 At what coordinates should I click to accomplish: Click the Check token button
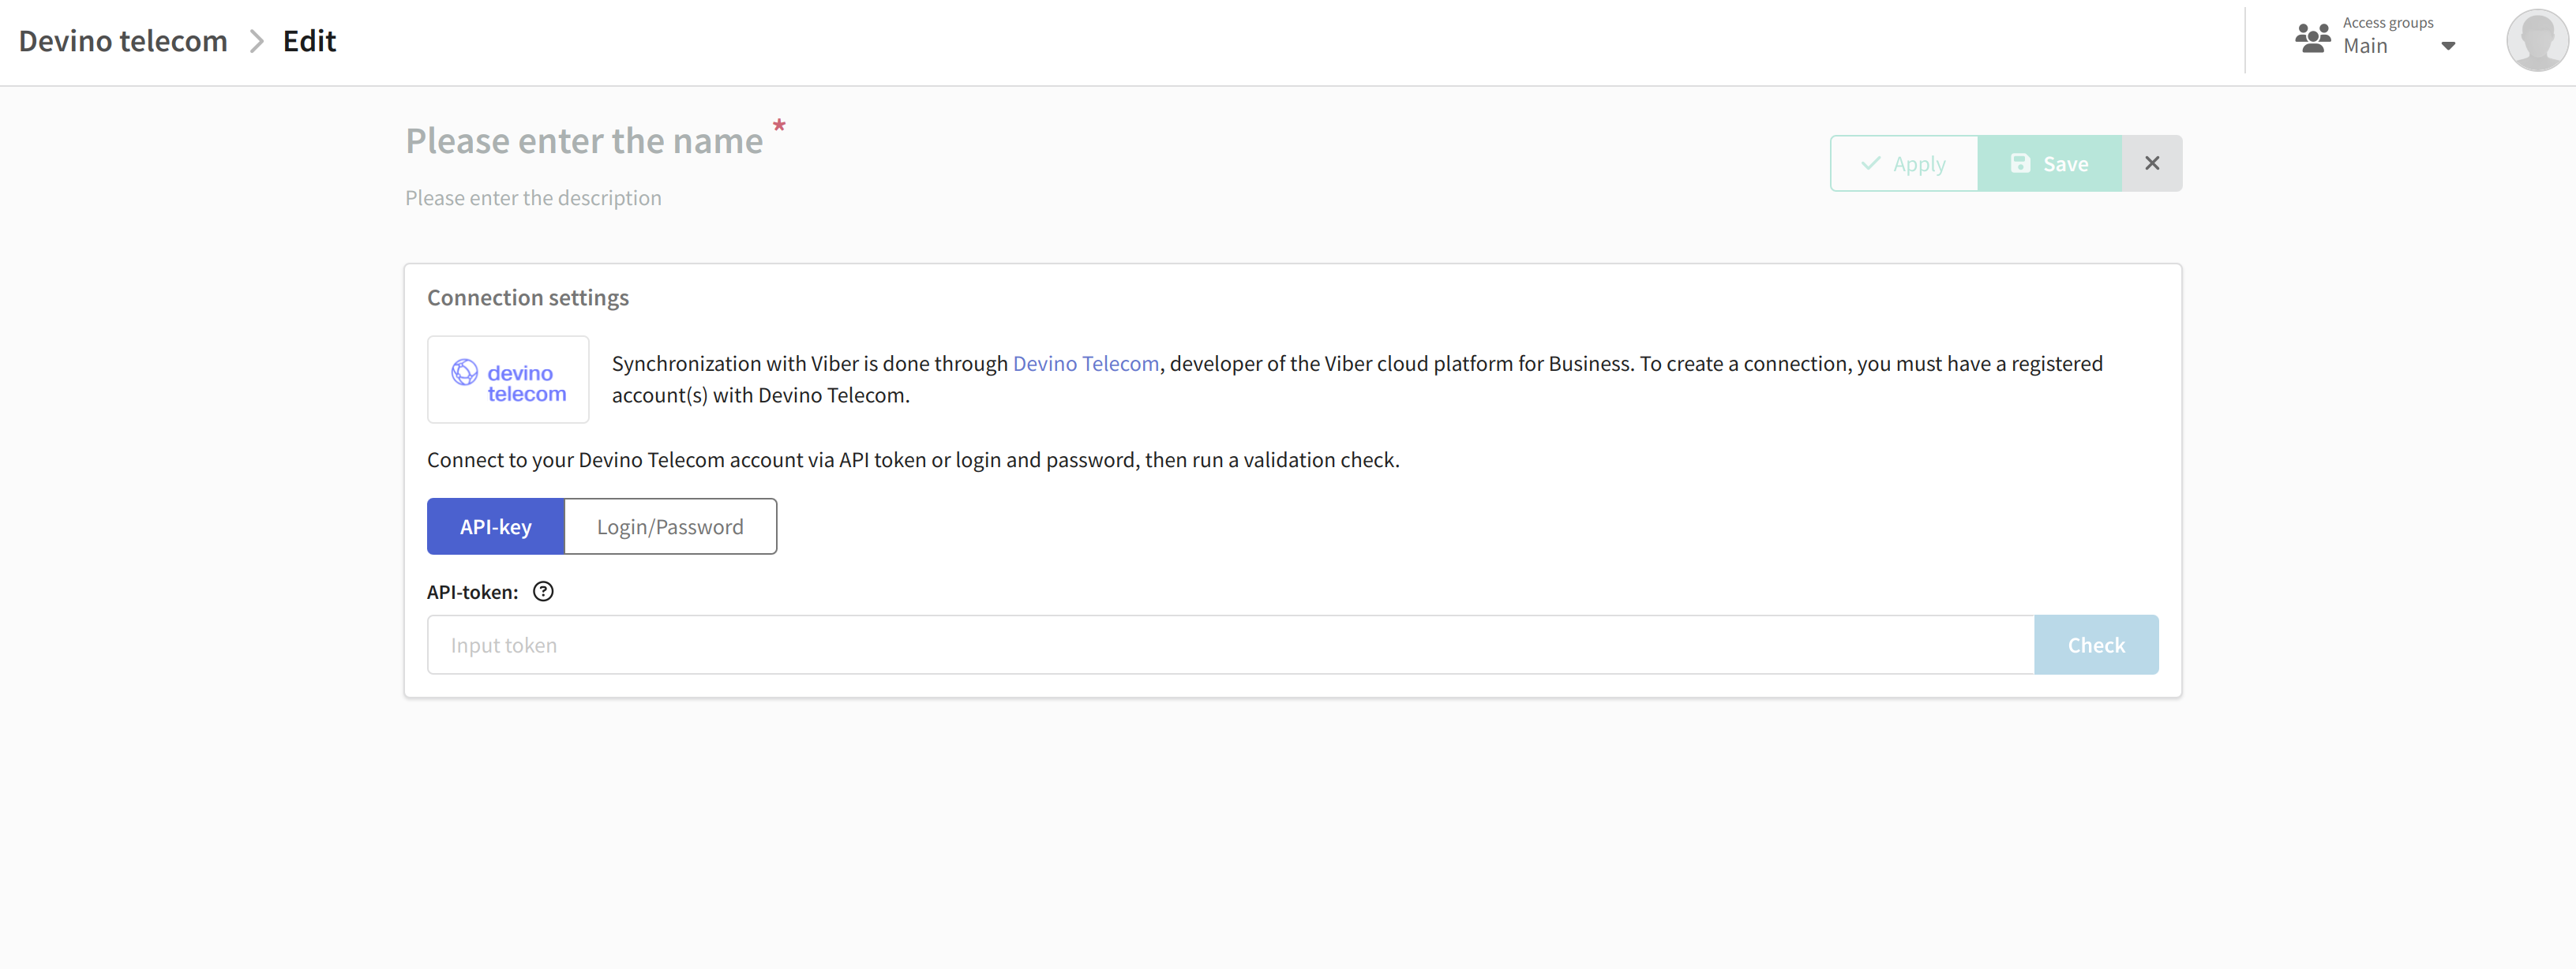[2096, 645]
